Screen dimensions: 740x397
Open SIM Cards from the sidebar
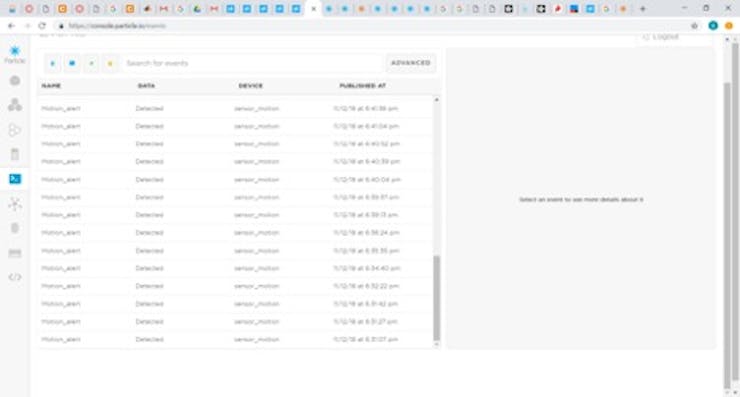[x=15, y=154]
